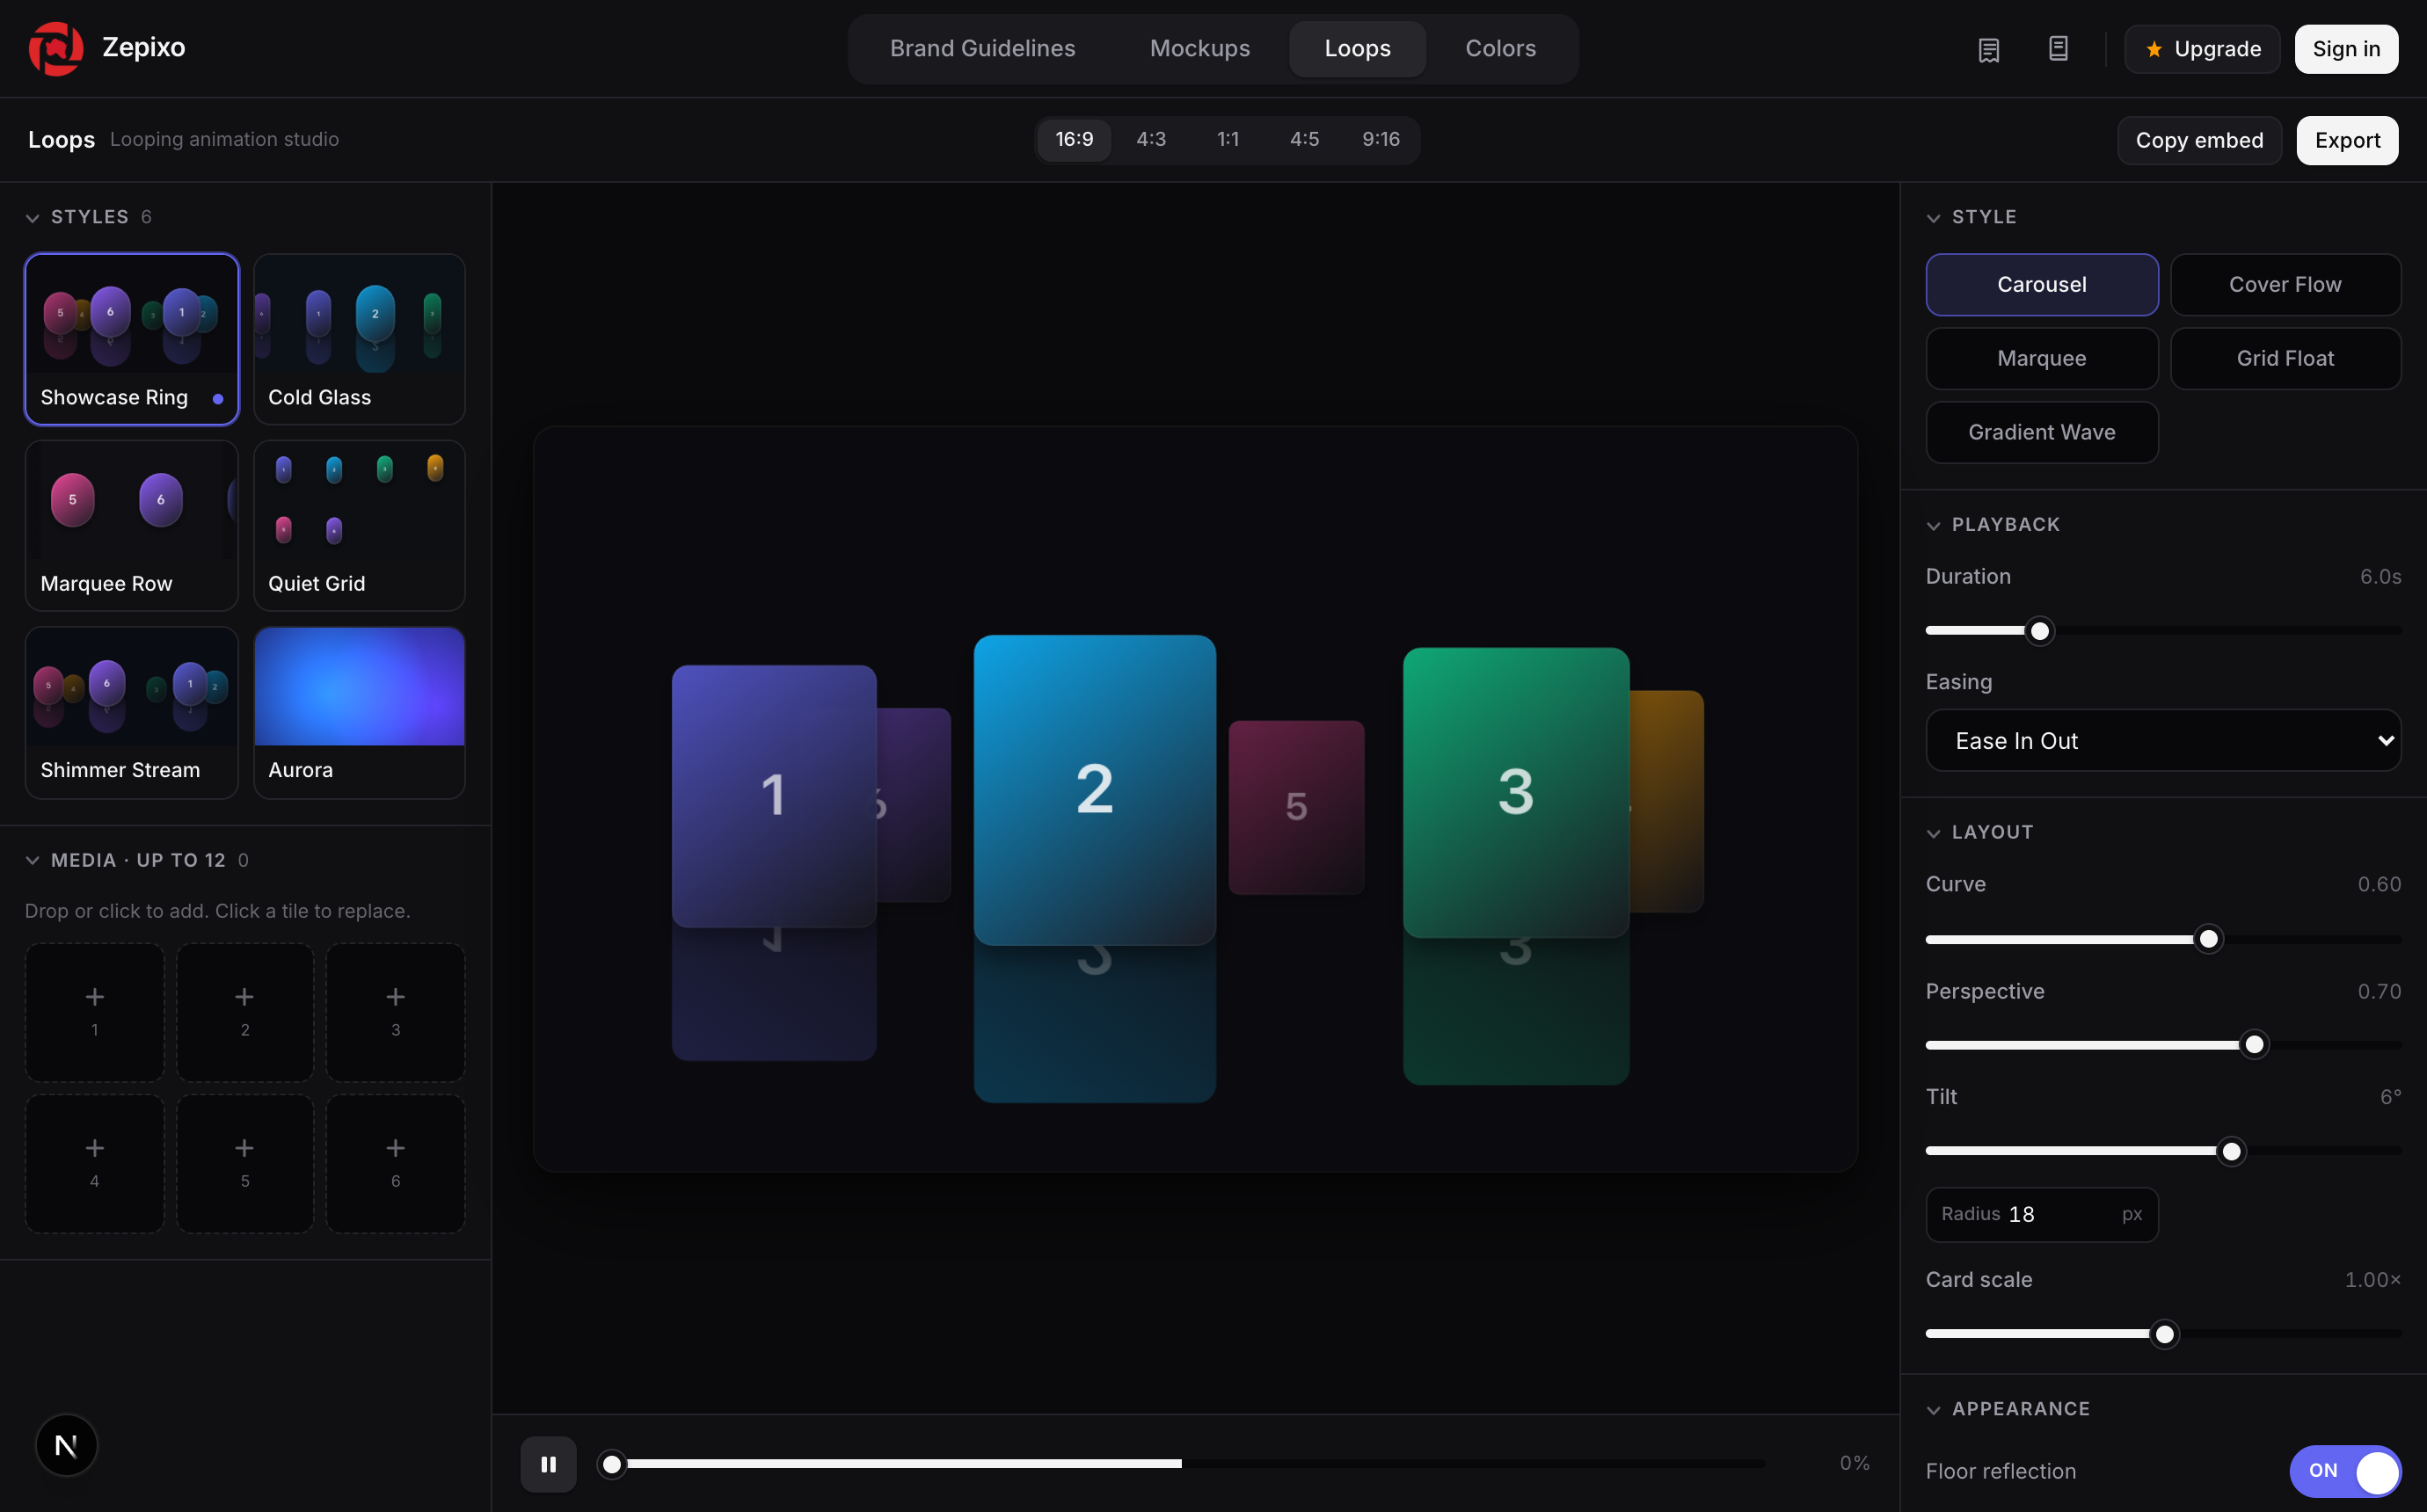Add media to slot 6

click(x=395, y=1163)
